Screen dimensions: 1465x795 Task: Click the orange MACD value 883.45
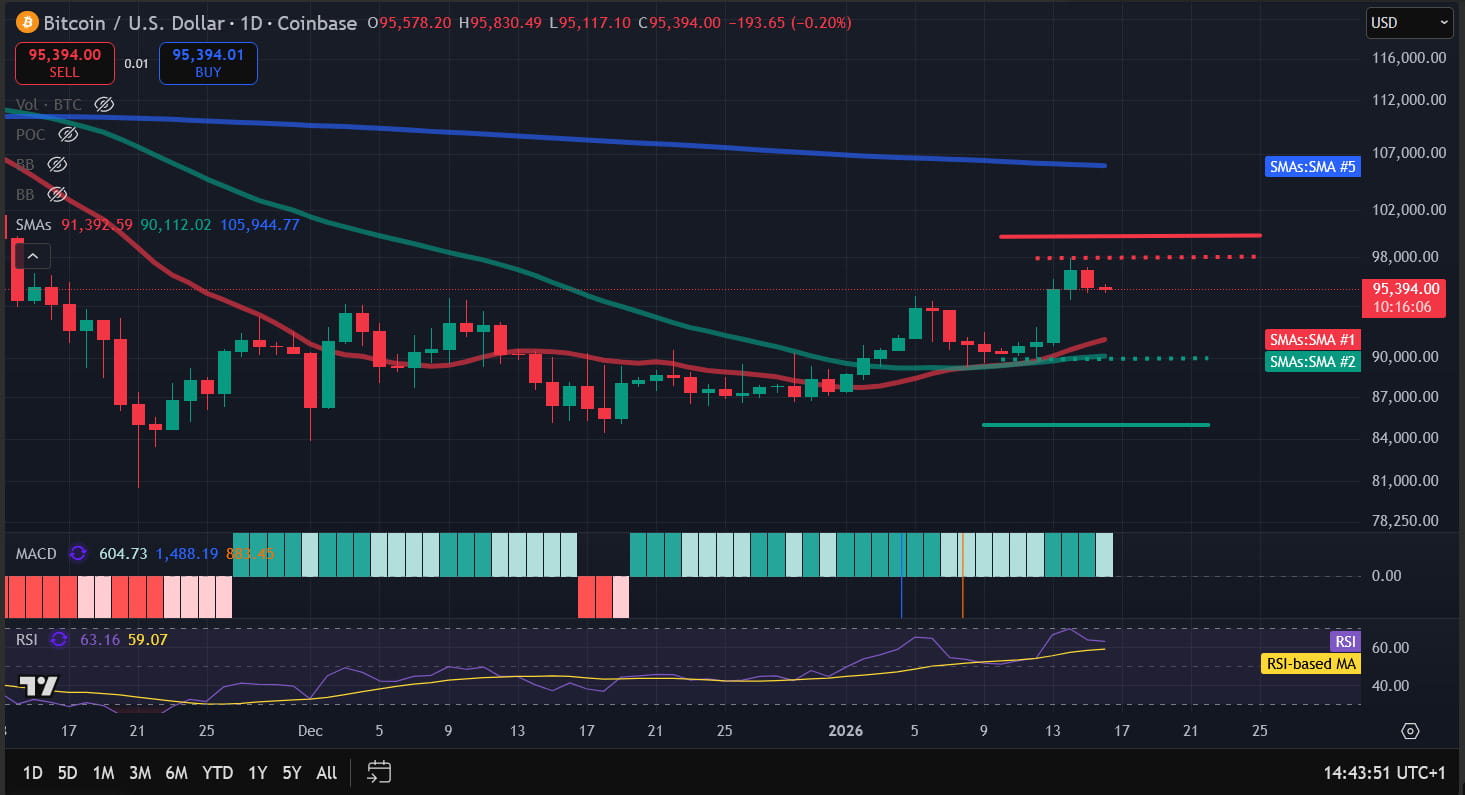250,553
